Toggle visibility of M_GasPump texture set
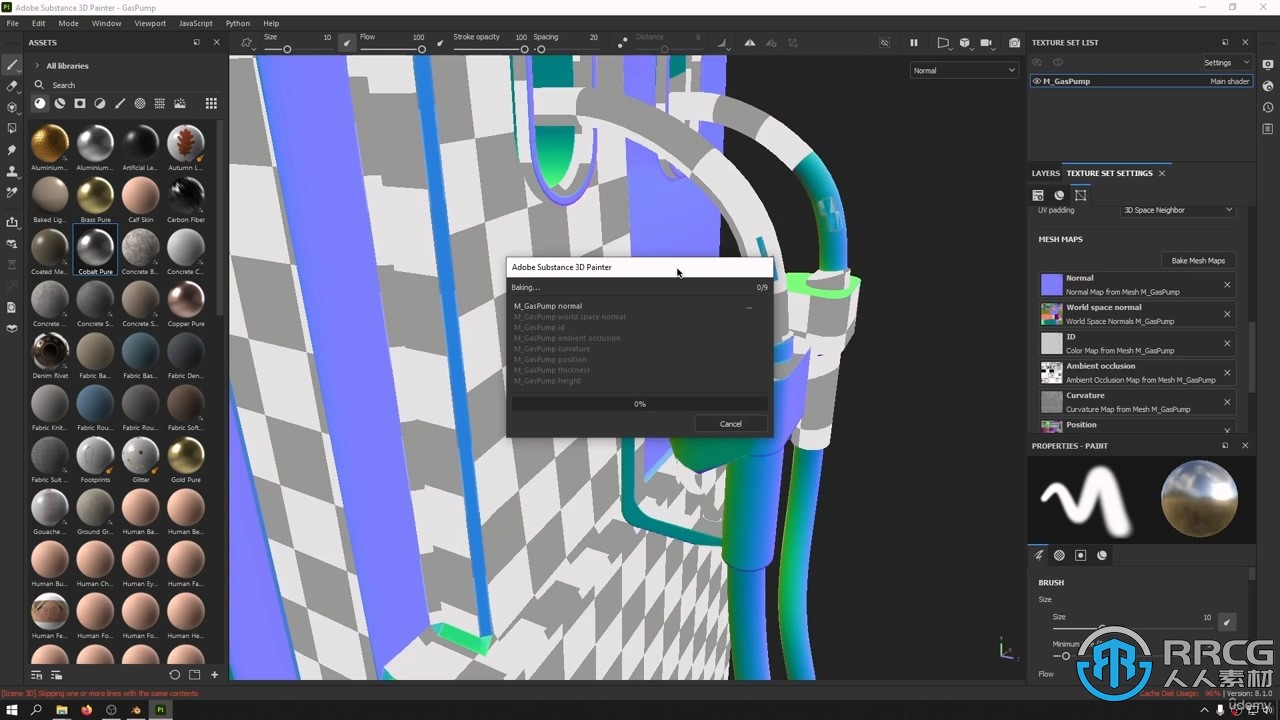Image resolution: width=1280 pixels, height=720 pixels. [x=1037, y=81]
